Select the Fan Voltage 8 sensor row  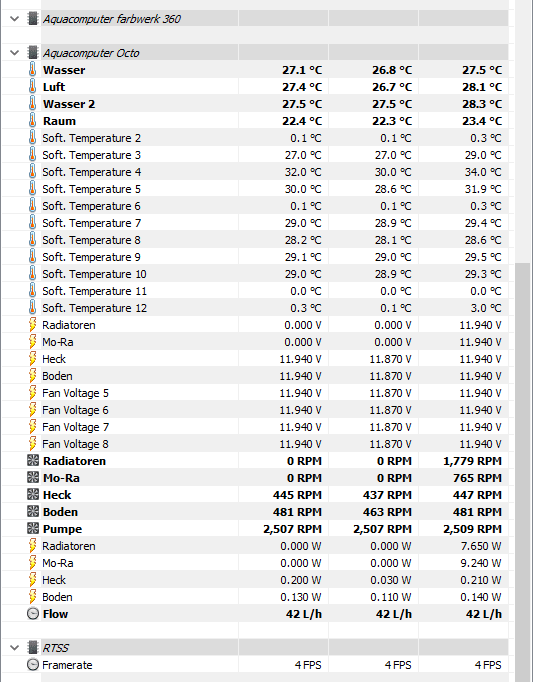(255, 444)
